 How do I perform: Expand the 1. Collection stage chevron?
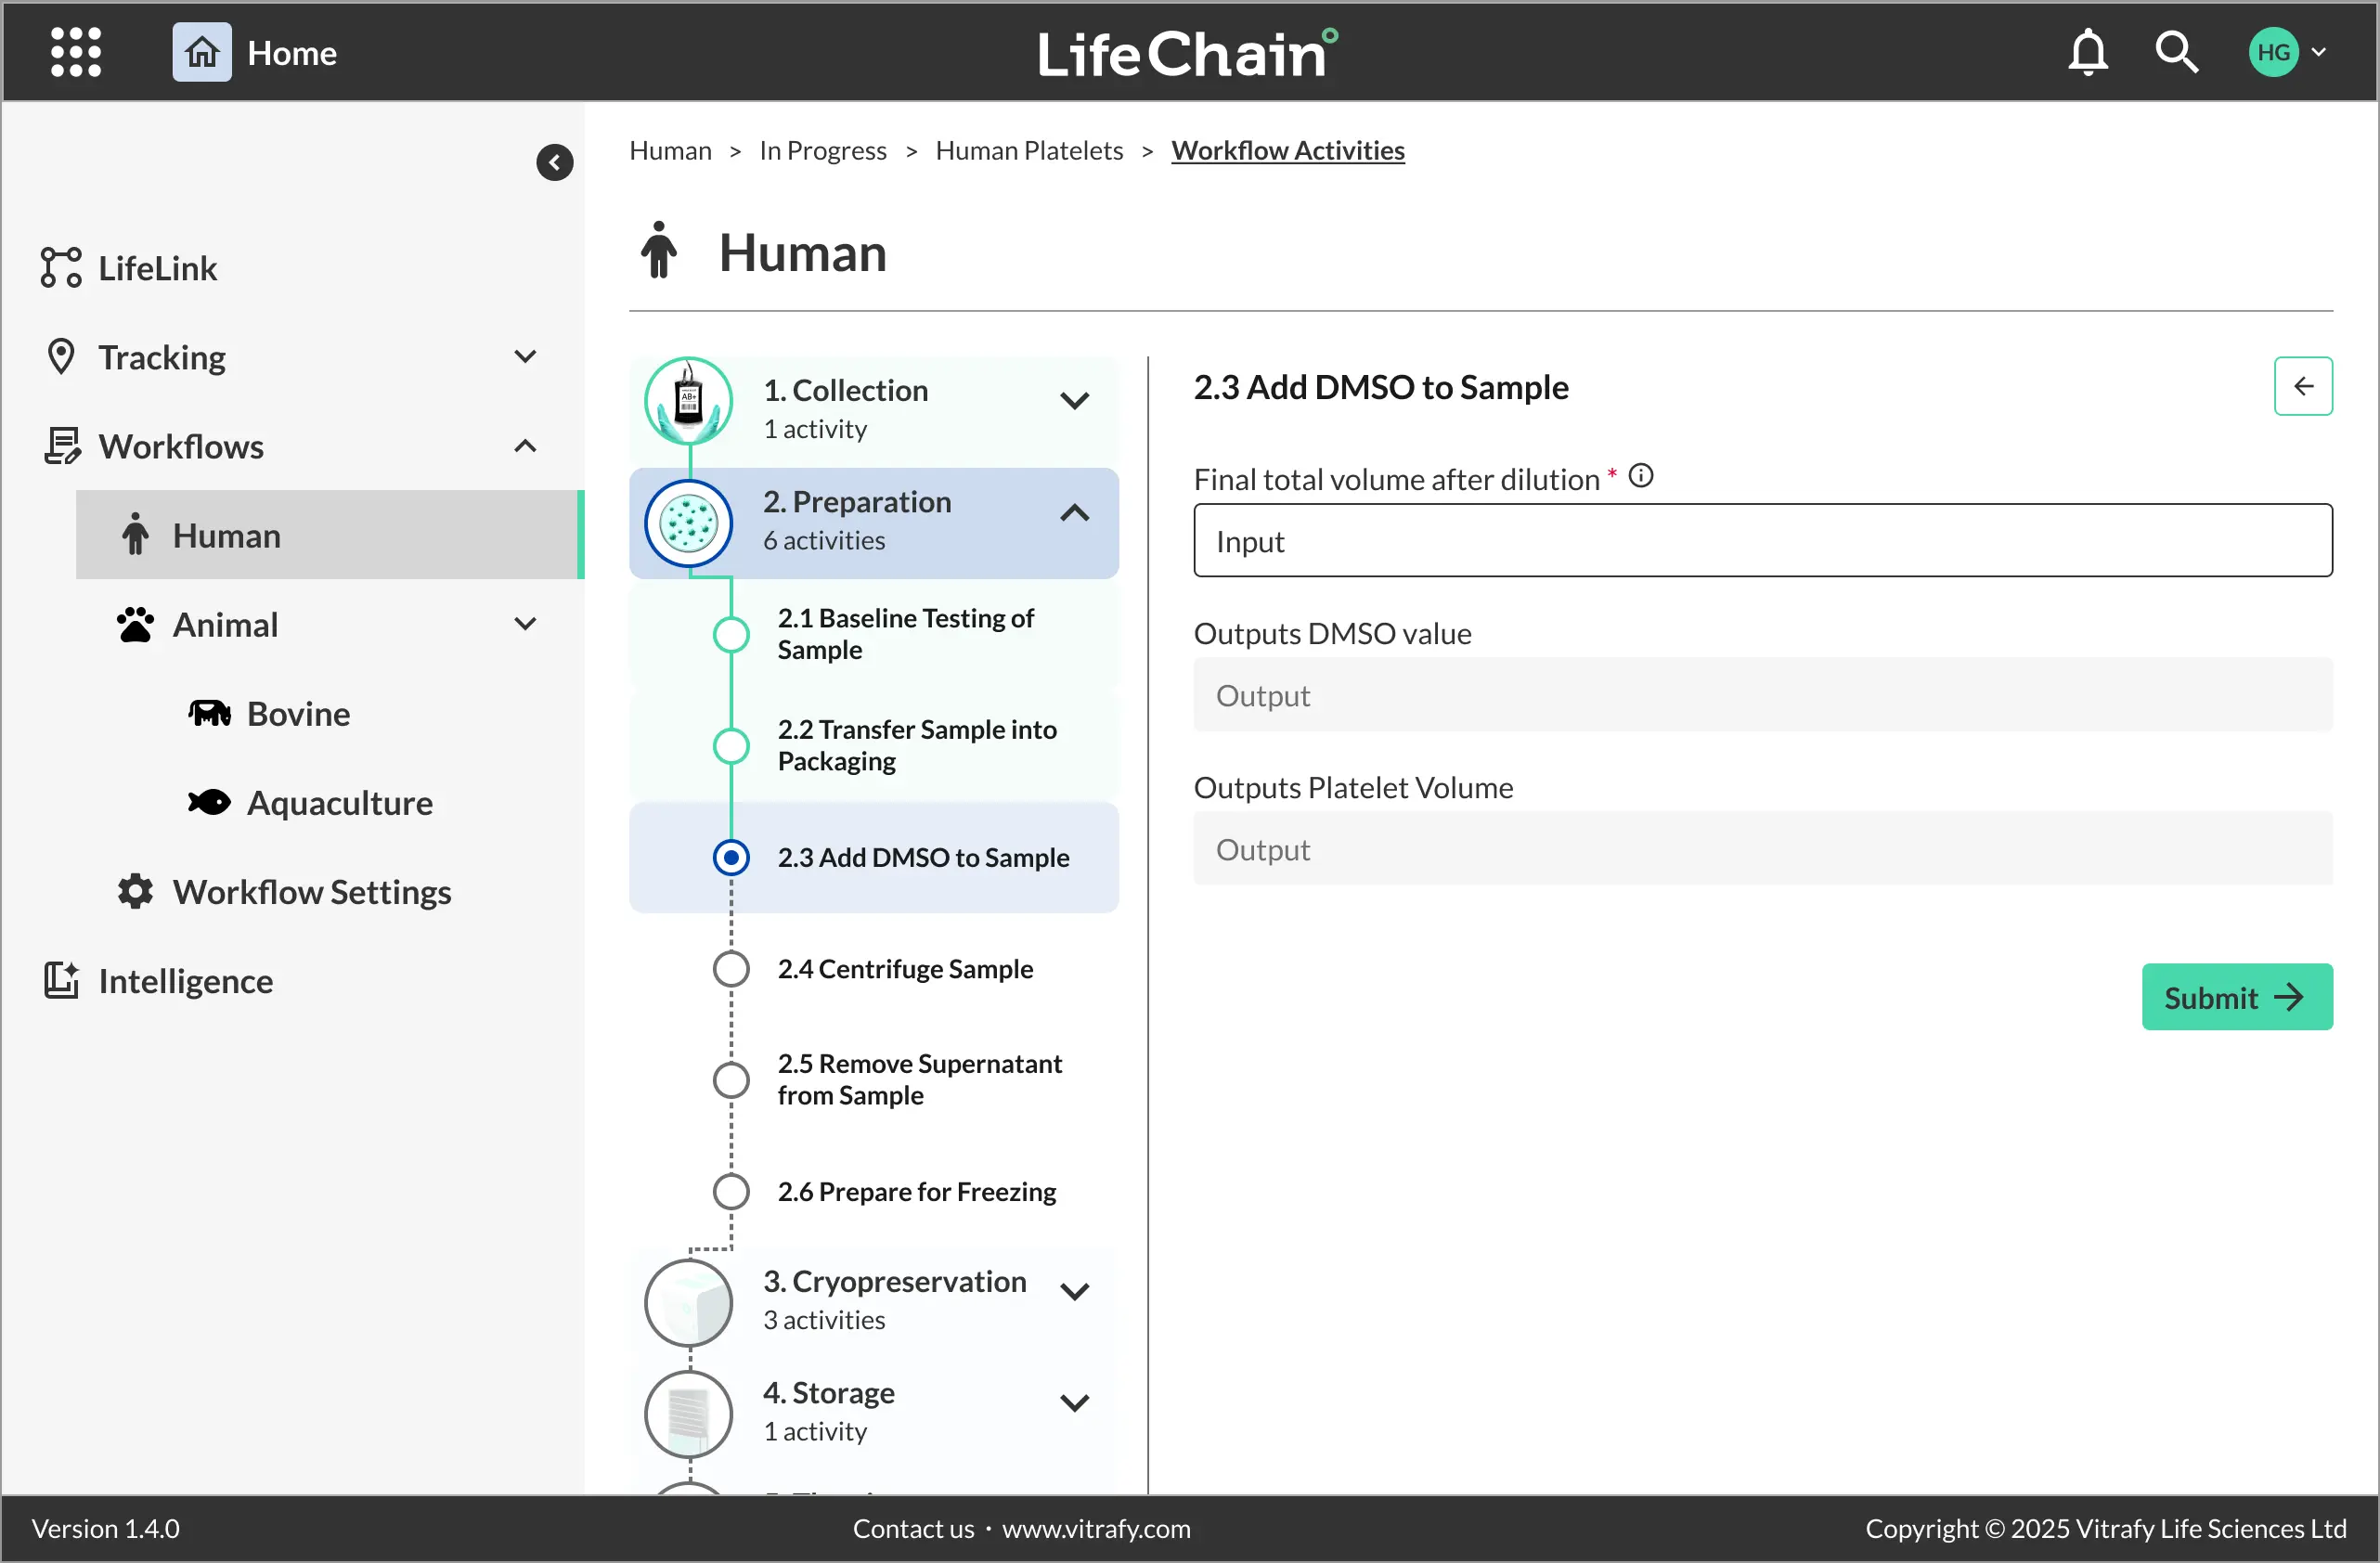[1074, 401]
